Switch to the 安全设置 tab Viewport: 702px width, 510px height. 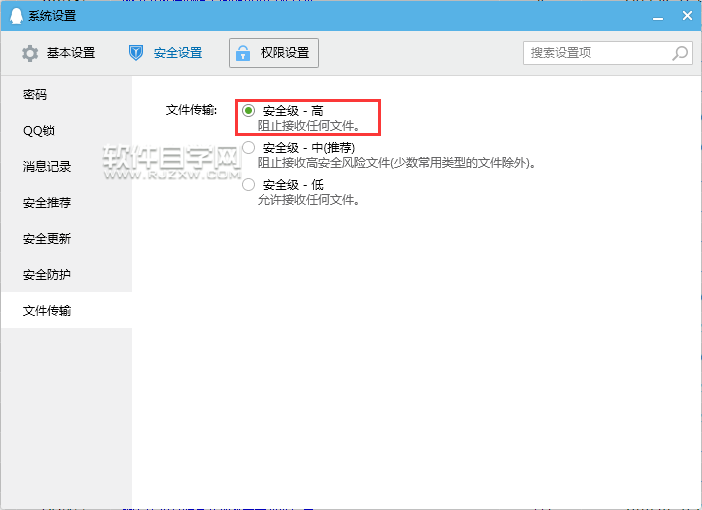(x=166, y=53)
